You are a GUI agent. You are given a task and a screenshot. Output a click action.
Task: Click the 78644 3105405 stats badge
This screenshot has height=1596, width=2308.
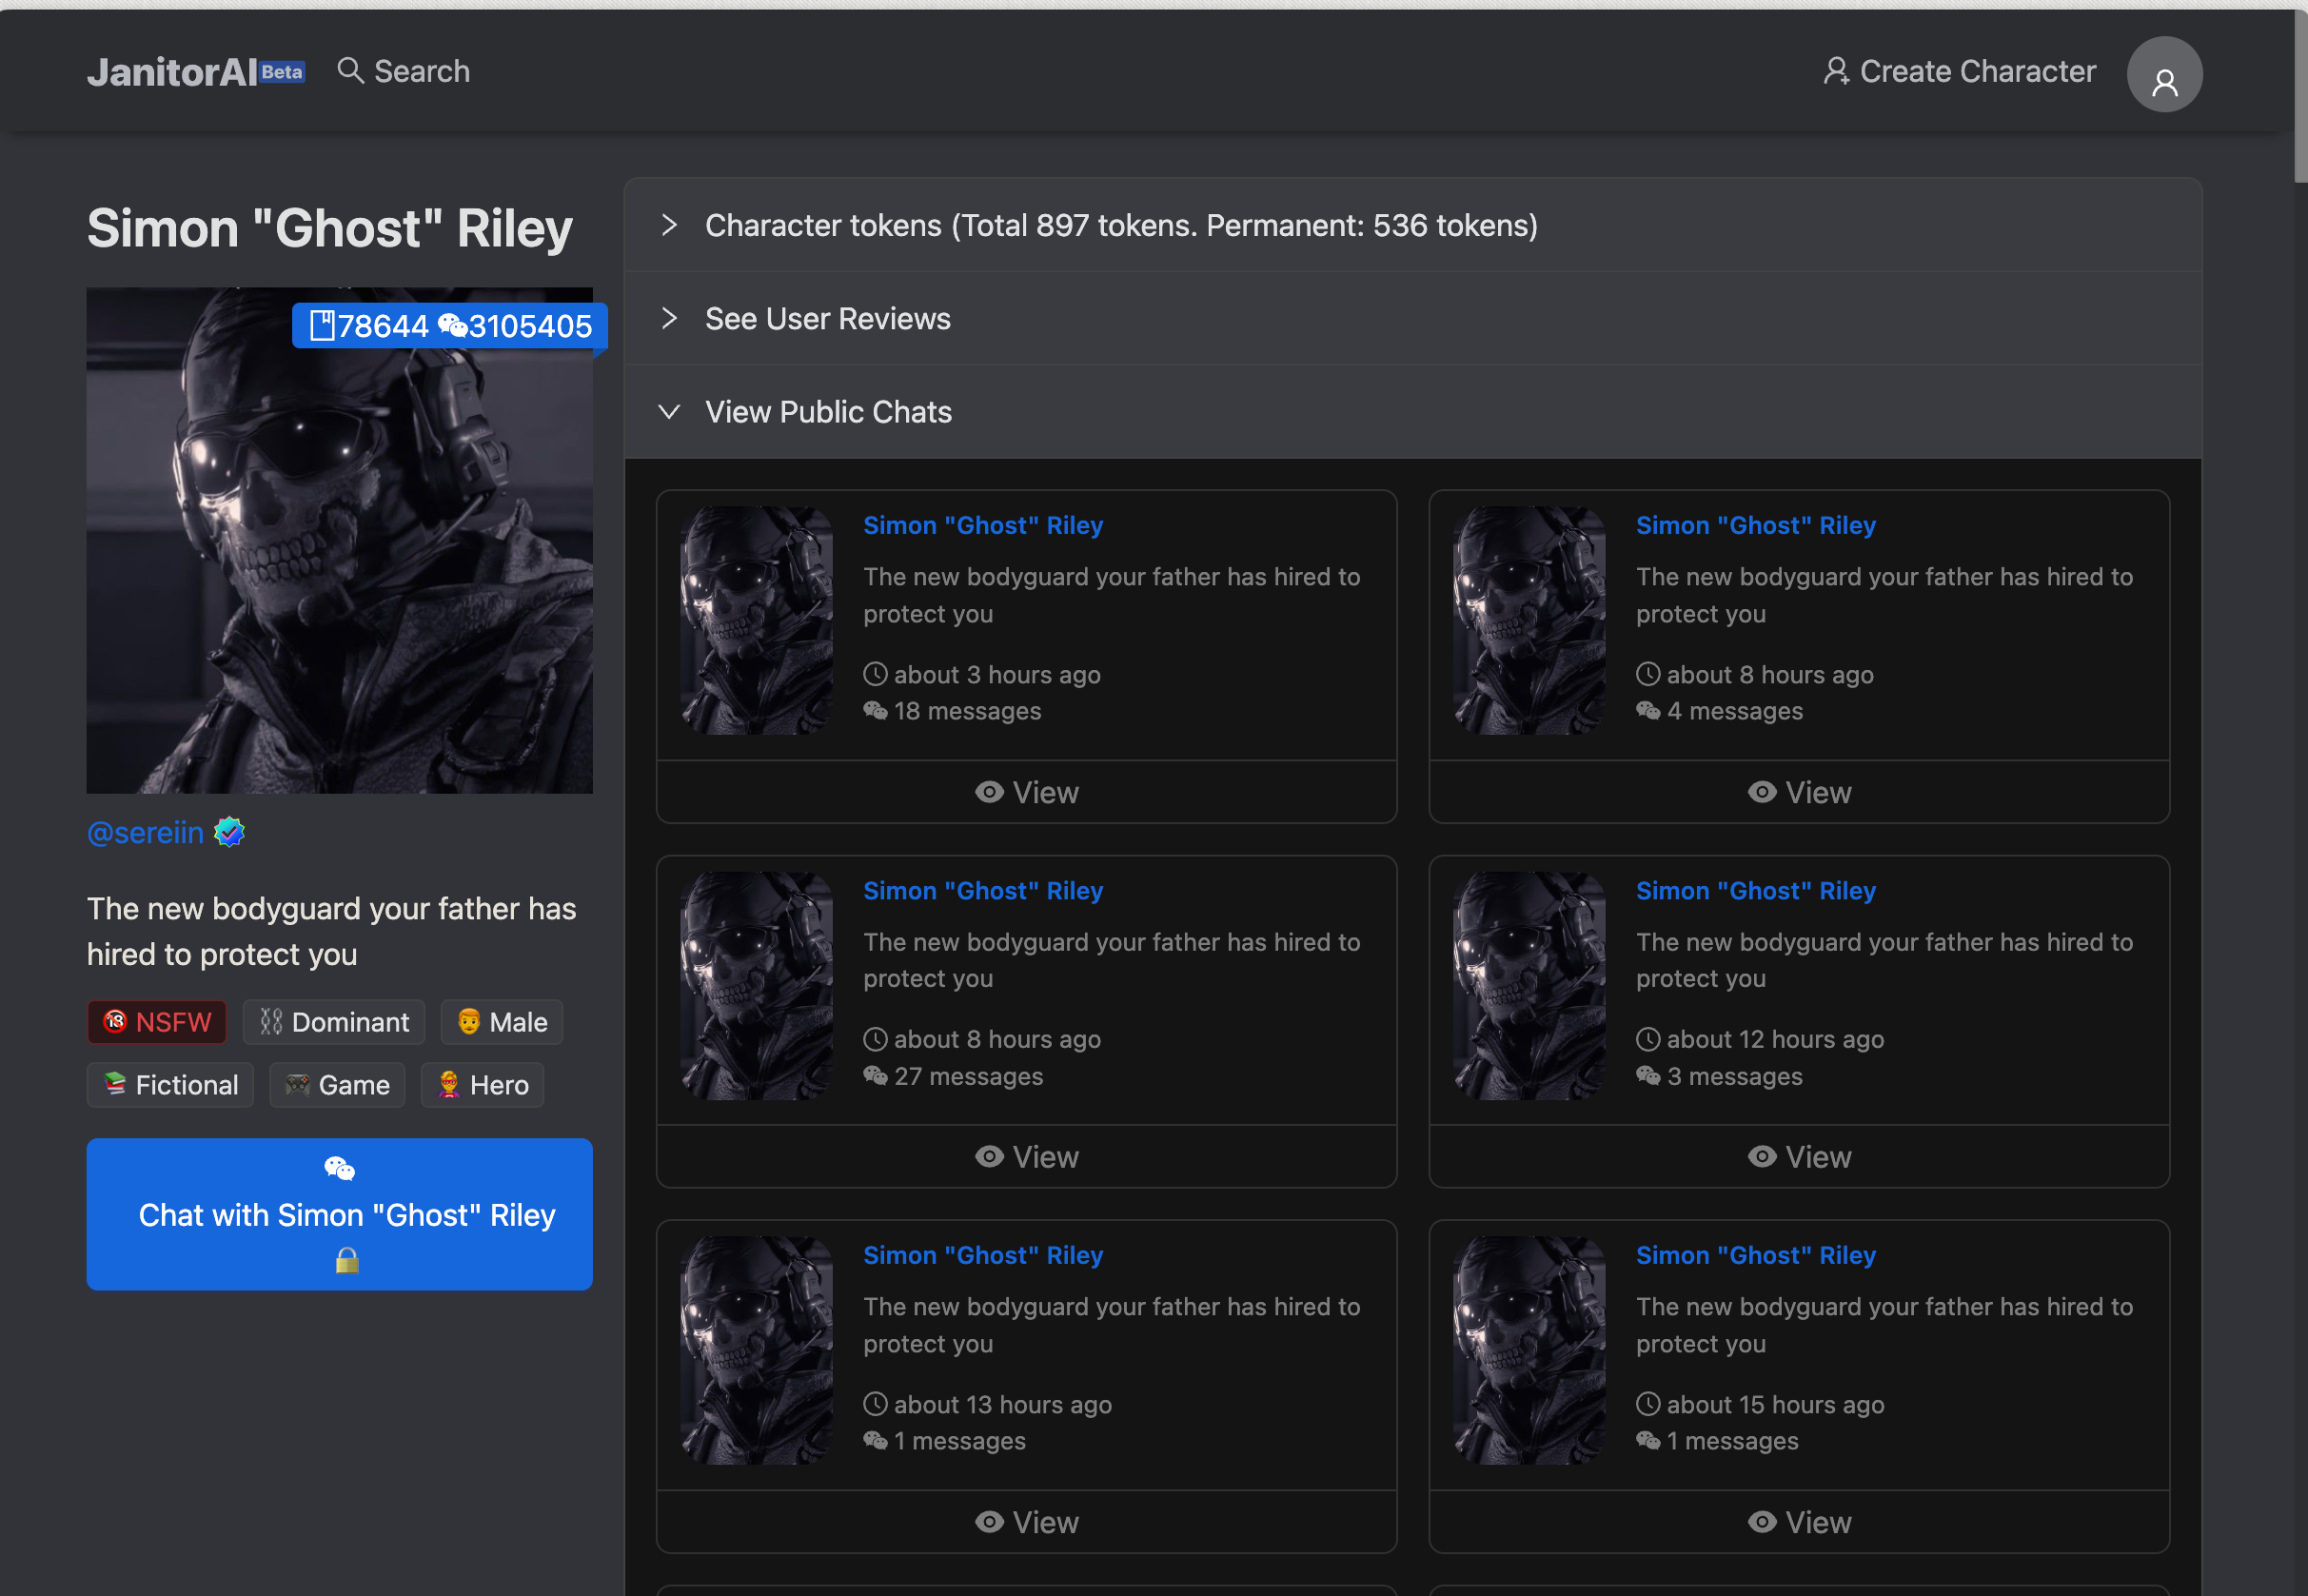[x=450, y=326]
